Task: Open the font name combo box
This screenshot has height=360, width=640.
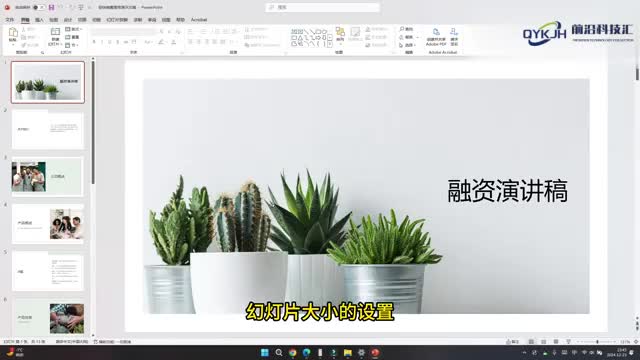Action: 124,31
